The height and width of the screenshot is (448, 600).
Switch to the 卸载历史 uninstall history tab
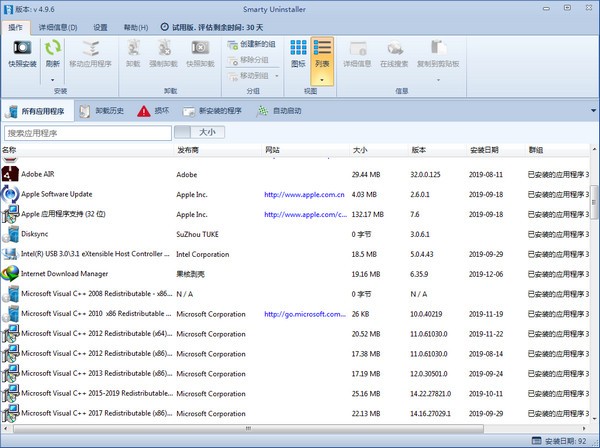tap(102, 111)
